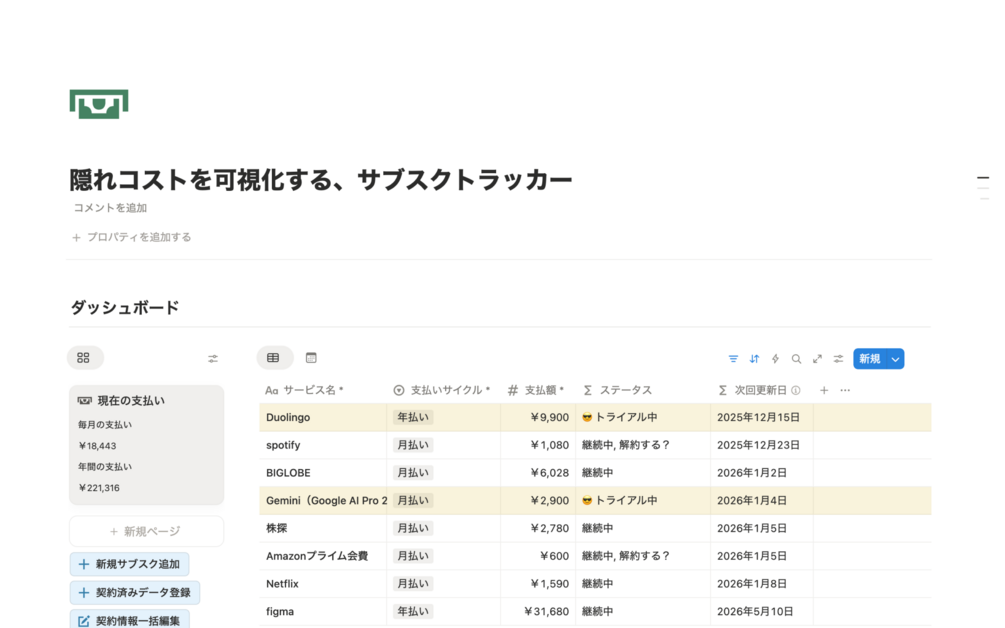Click date 2026年5月10日
Screen dimensions: 1005x628
[755, 611]
